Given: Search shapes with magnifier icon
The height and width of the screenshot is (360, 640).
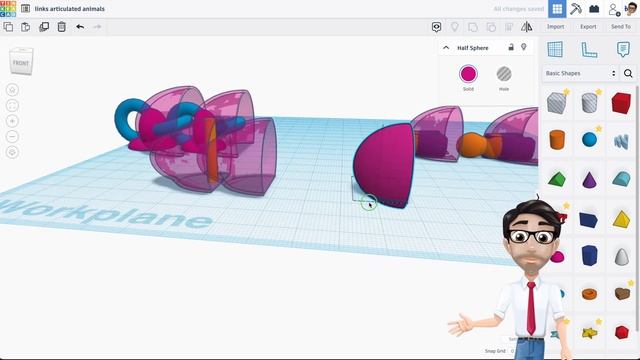Looking at the screenshot, I should (x=628, y=73).
